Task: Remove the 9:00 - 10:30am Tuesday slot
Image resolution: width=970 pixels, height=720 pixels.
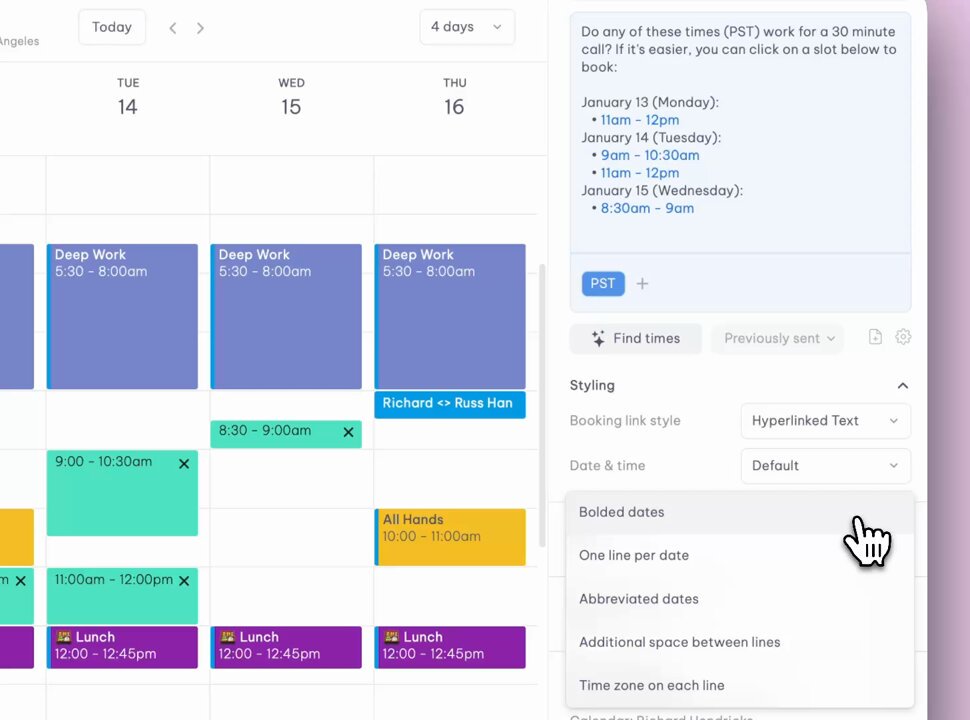Action: [x=184, y=464]
